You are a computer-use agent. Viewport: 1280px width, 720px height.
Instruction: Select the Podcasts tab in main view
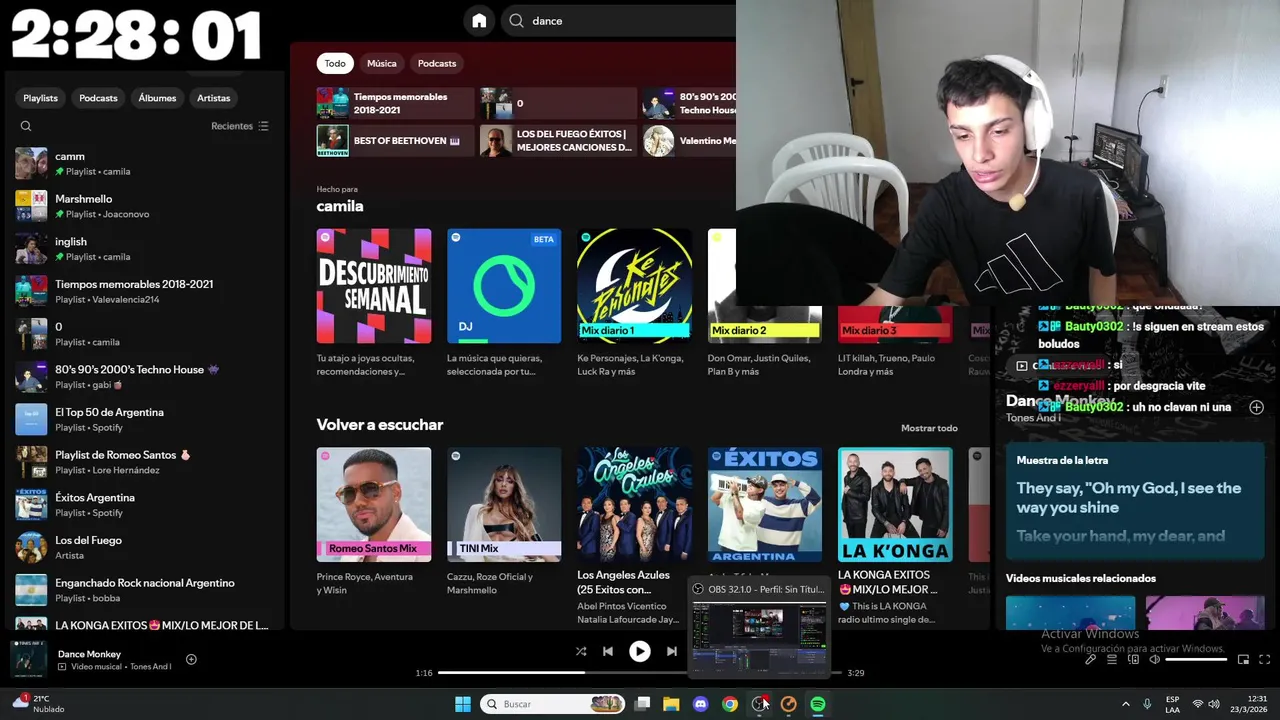tap(437, 63)
